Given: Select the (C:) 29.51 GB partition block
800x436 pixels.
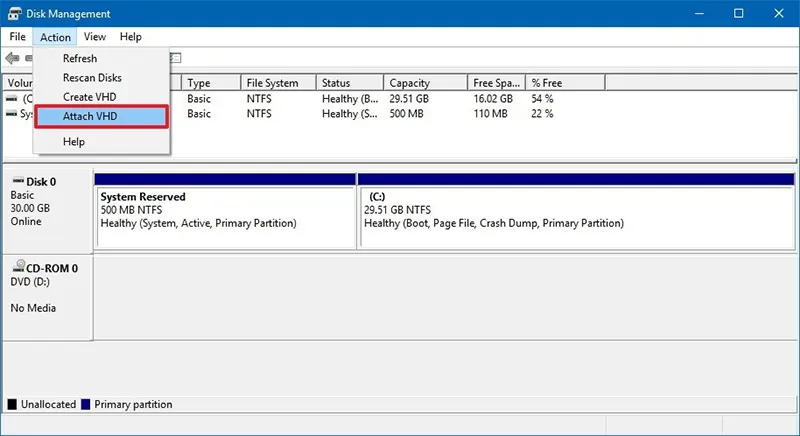Looking at the screenshot, I should tap(576, 211).
